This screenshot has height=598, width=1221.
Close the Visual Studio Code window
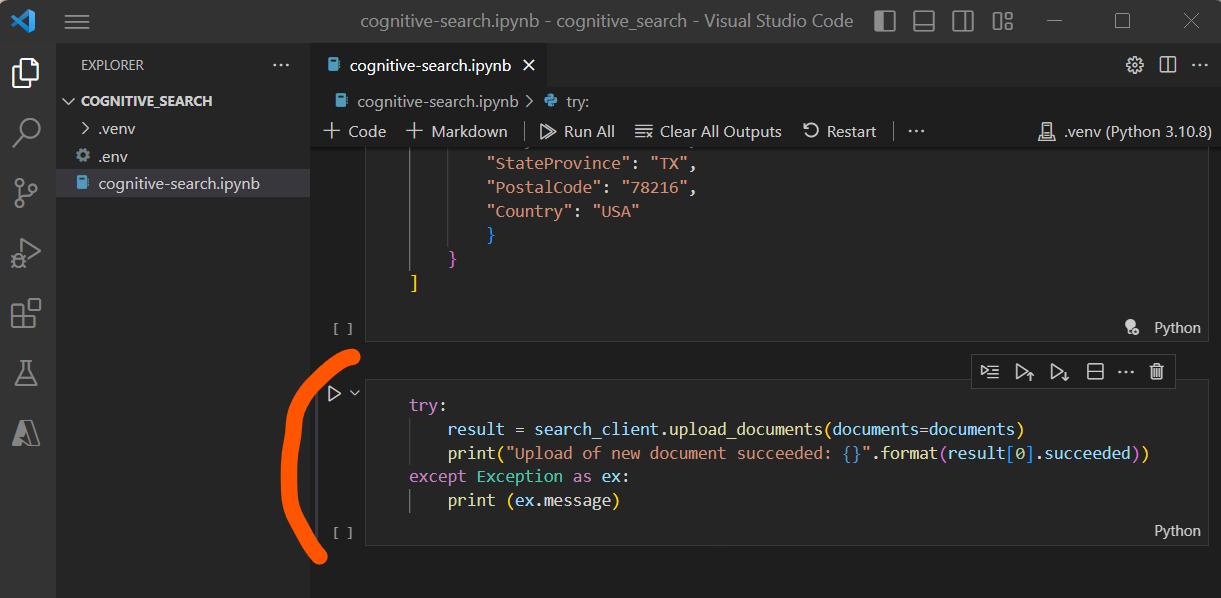tap(1190, 21)
